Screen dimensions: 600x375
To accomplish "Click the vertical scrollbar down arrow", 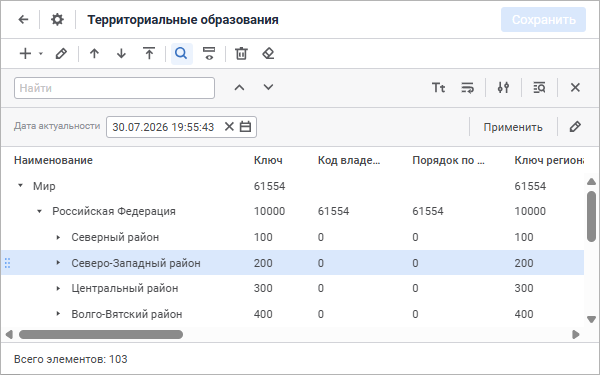I will click(591, 319).
